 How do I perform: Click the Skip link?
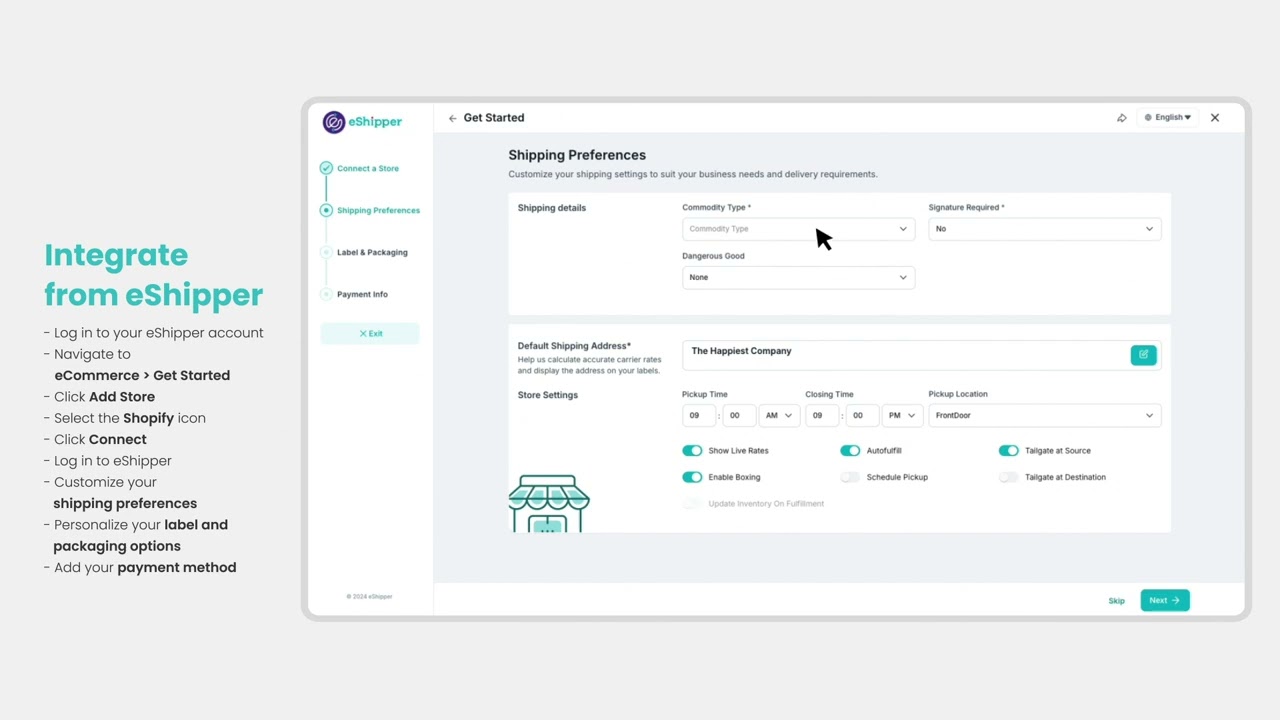1116,601
